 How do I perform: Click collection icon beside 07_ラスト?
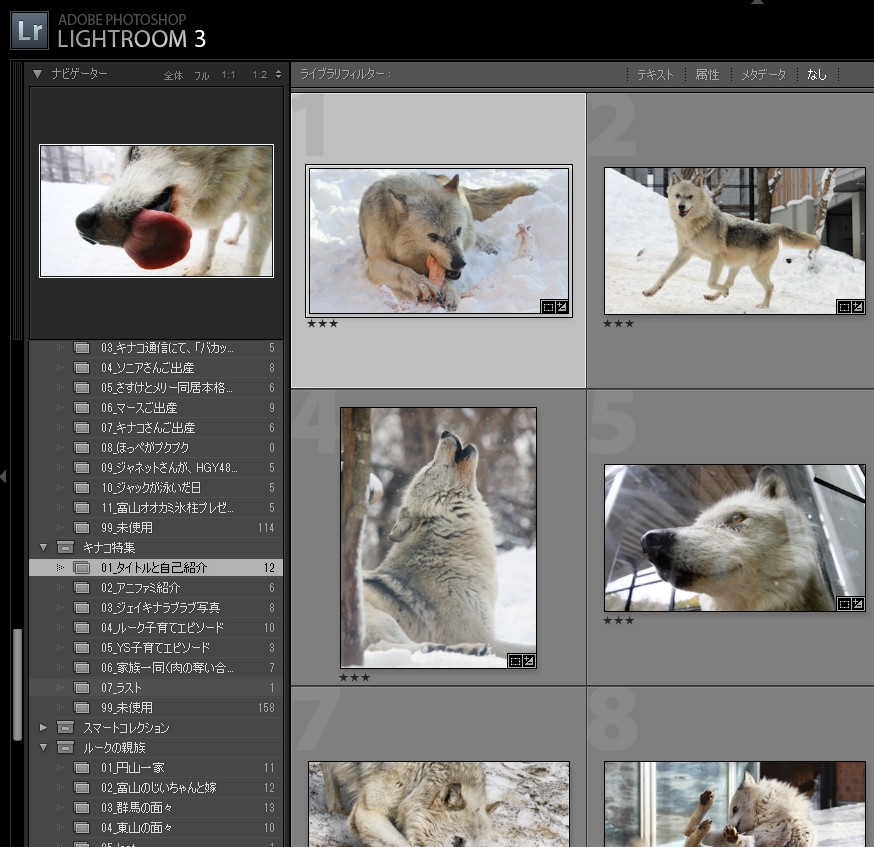pos(82,688)
